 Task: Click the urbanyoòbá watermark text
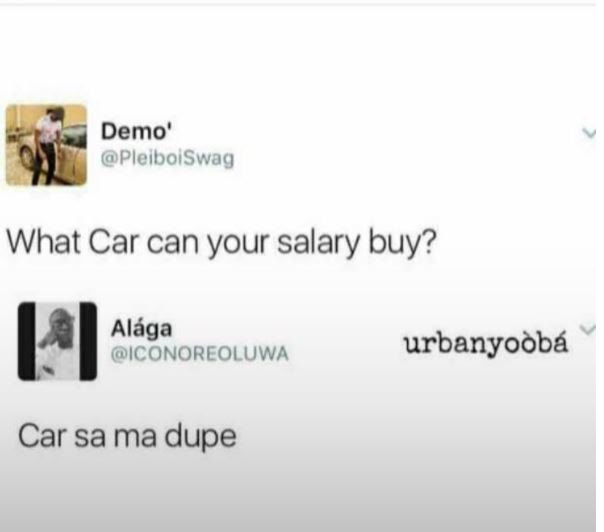[x=486, y=344]
